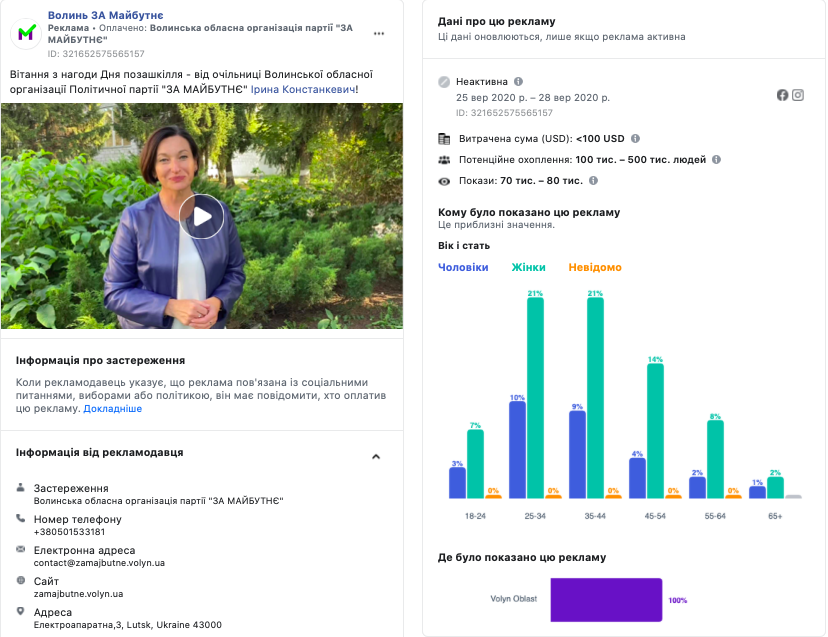Click the Волинь ЗА Майбутнє page name
The height and width of the screenshot is (637, 828).
pos(98,16)
